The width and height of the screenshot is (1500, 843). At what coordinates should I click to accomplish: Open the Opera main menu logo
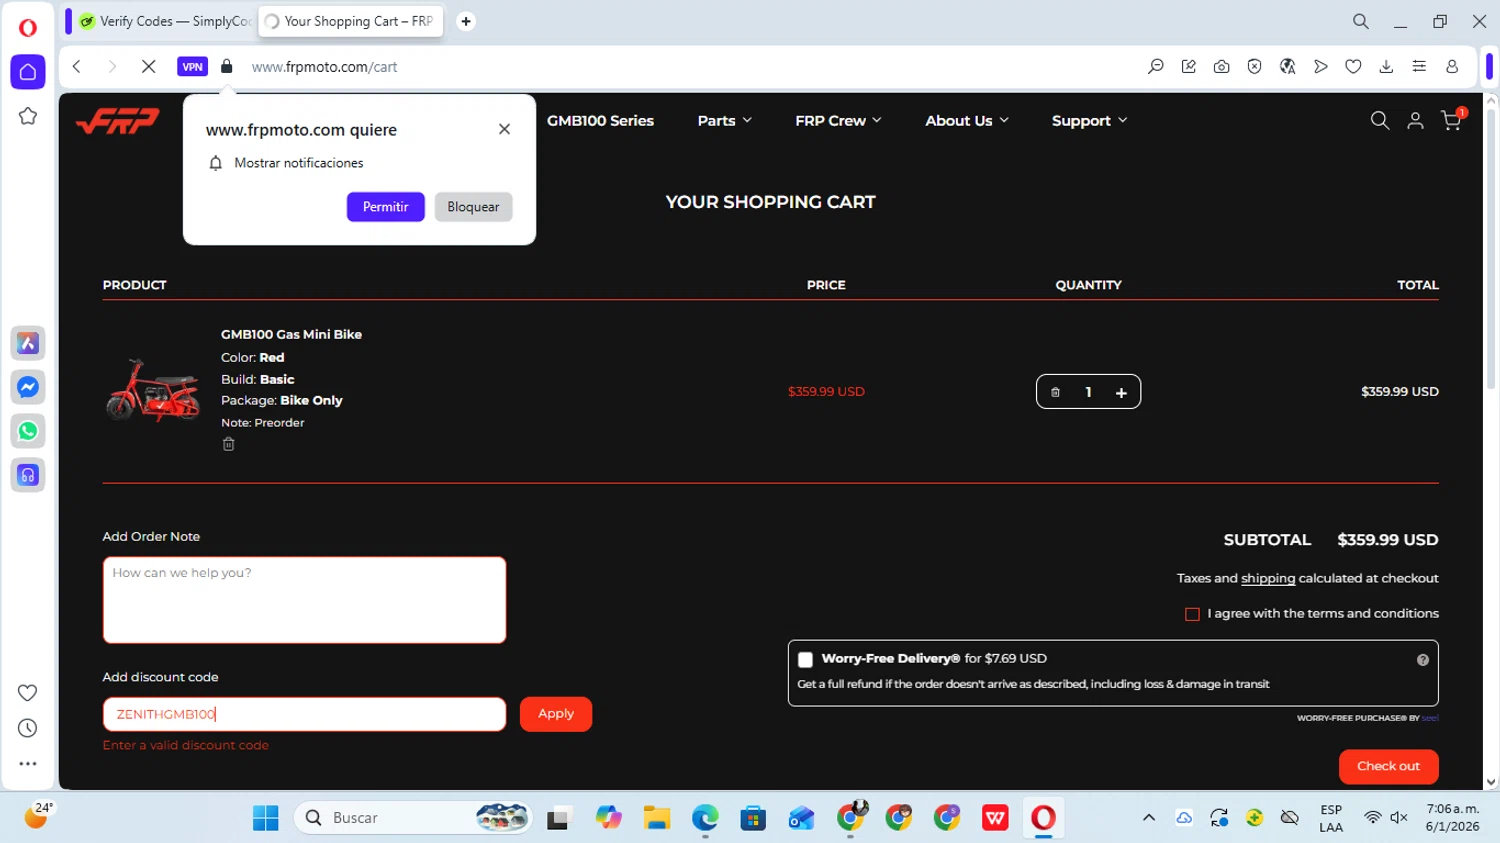(28, 27)
